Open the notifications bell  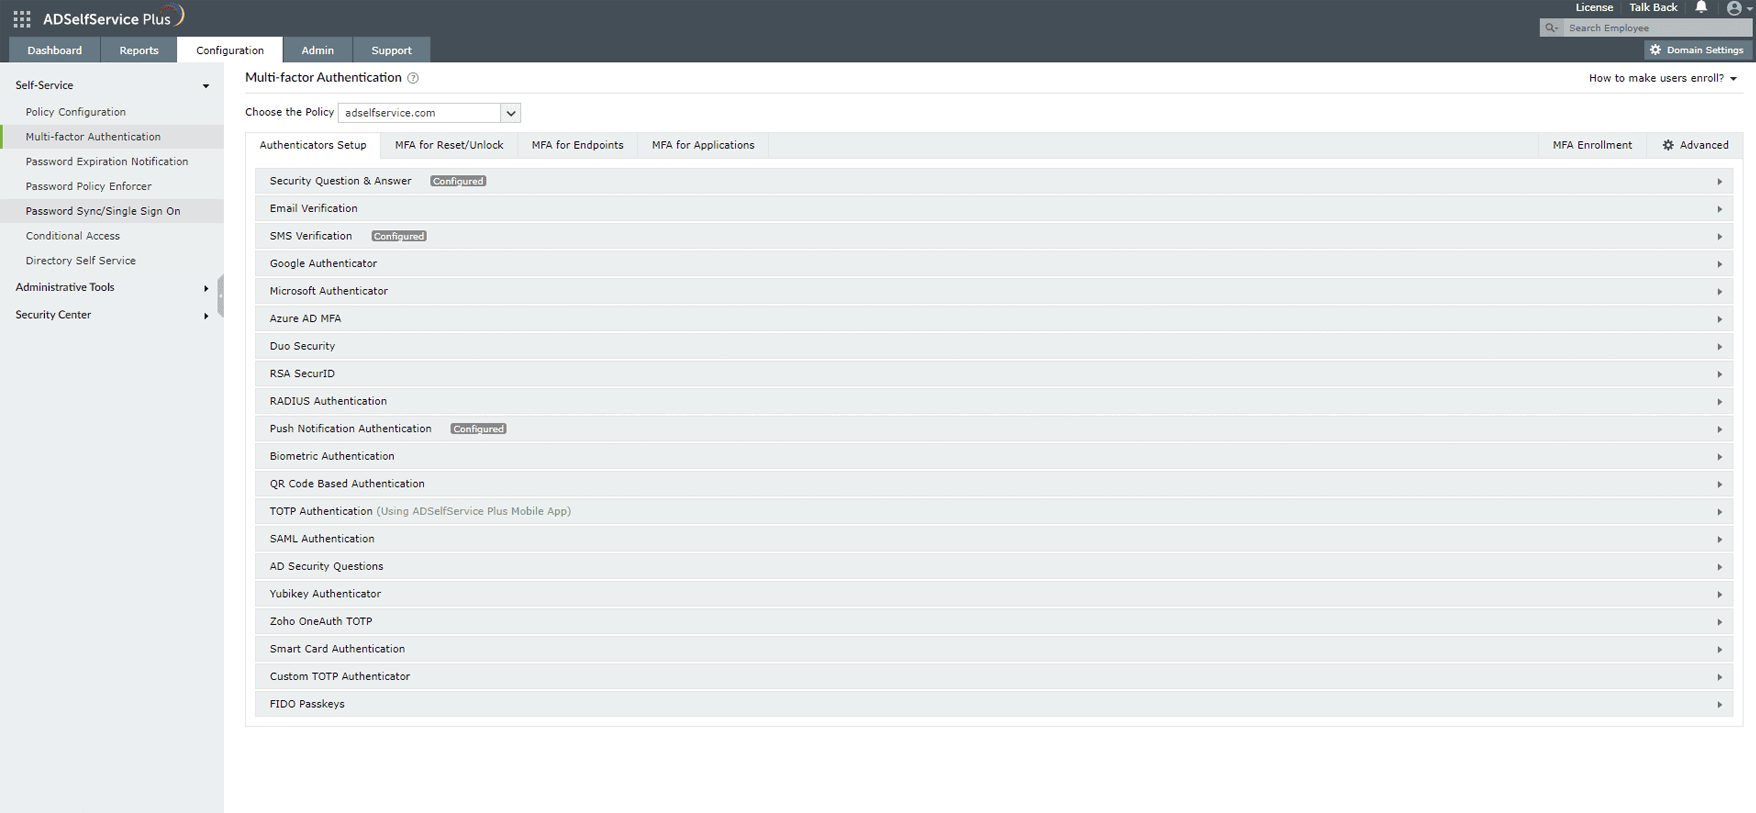(x=1701, y=7)
